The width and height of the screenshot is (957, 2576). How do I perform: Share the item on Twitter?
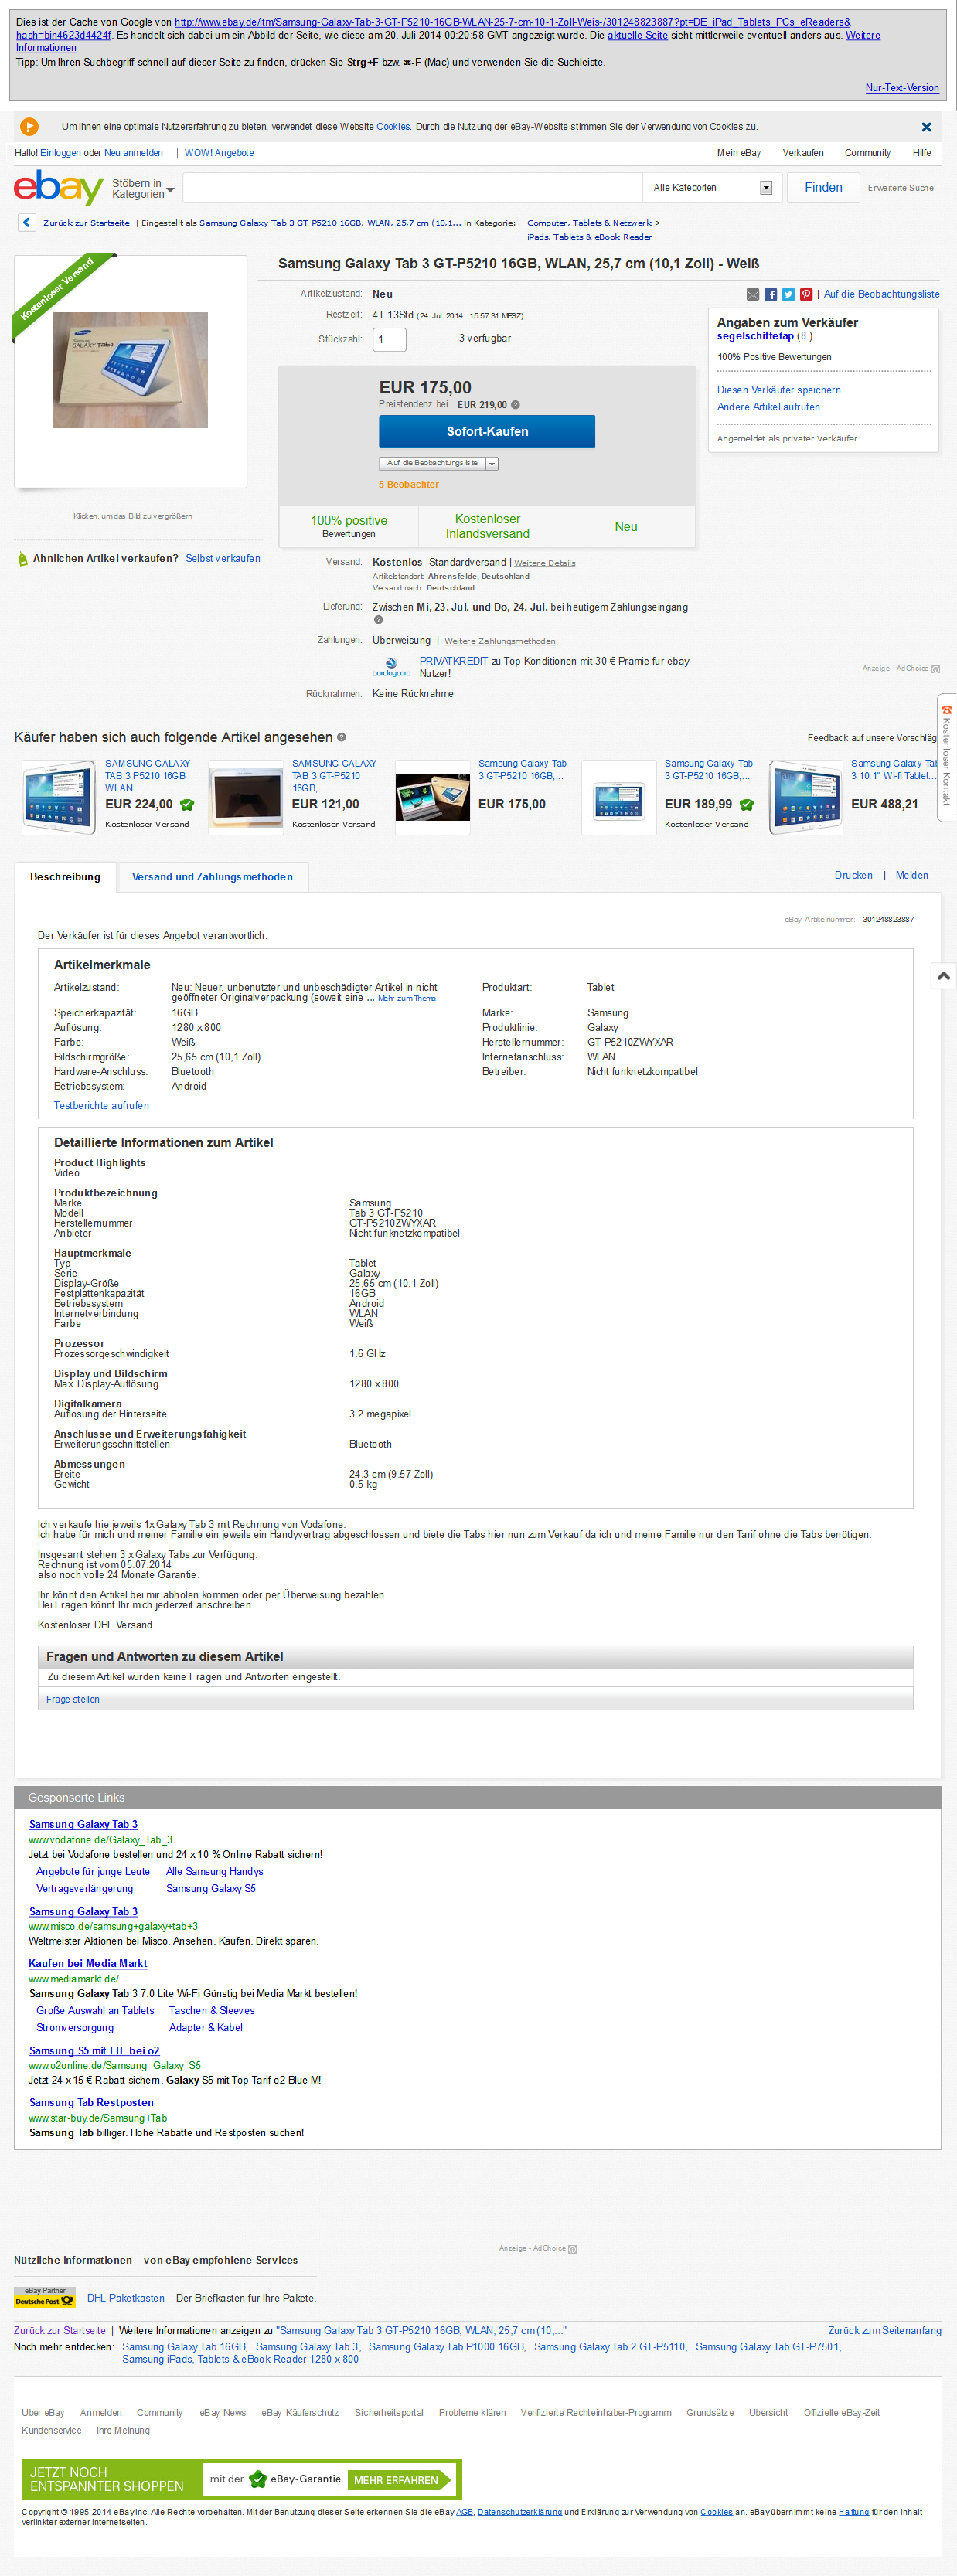click(788, 294)
